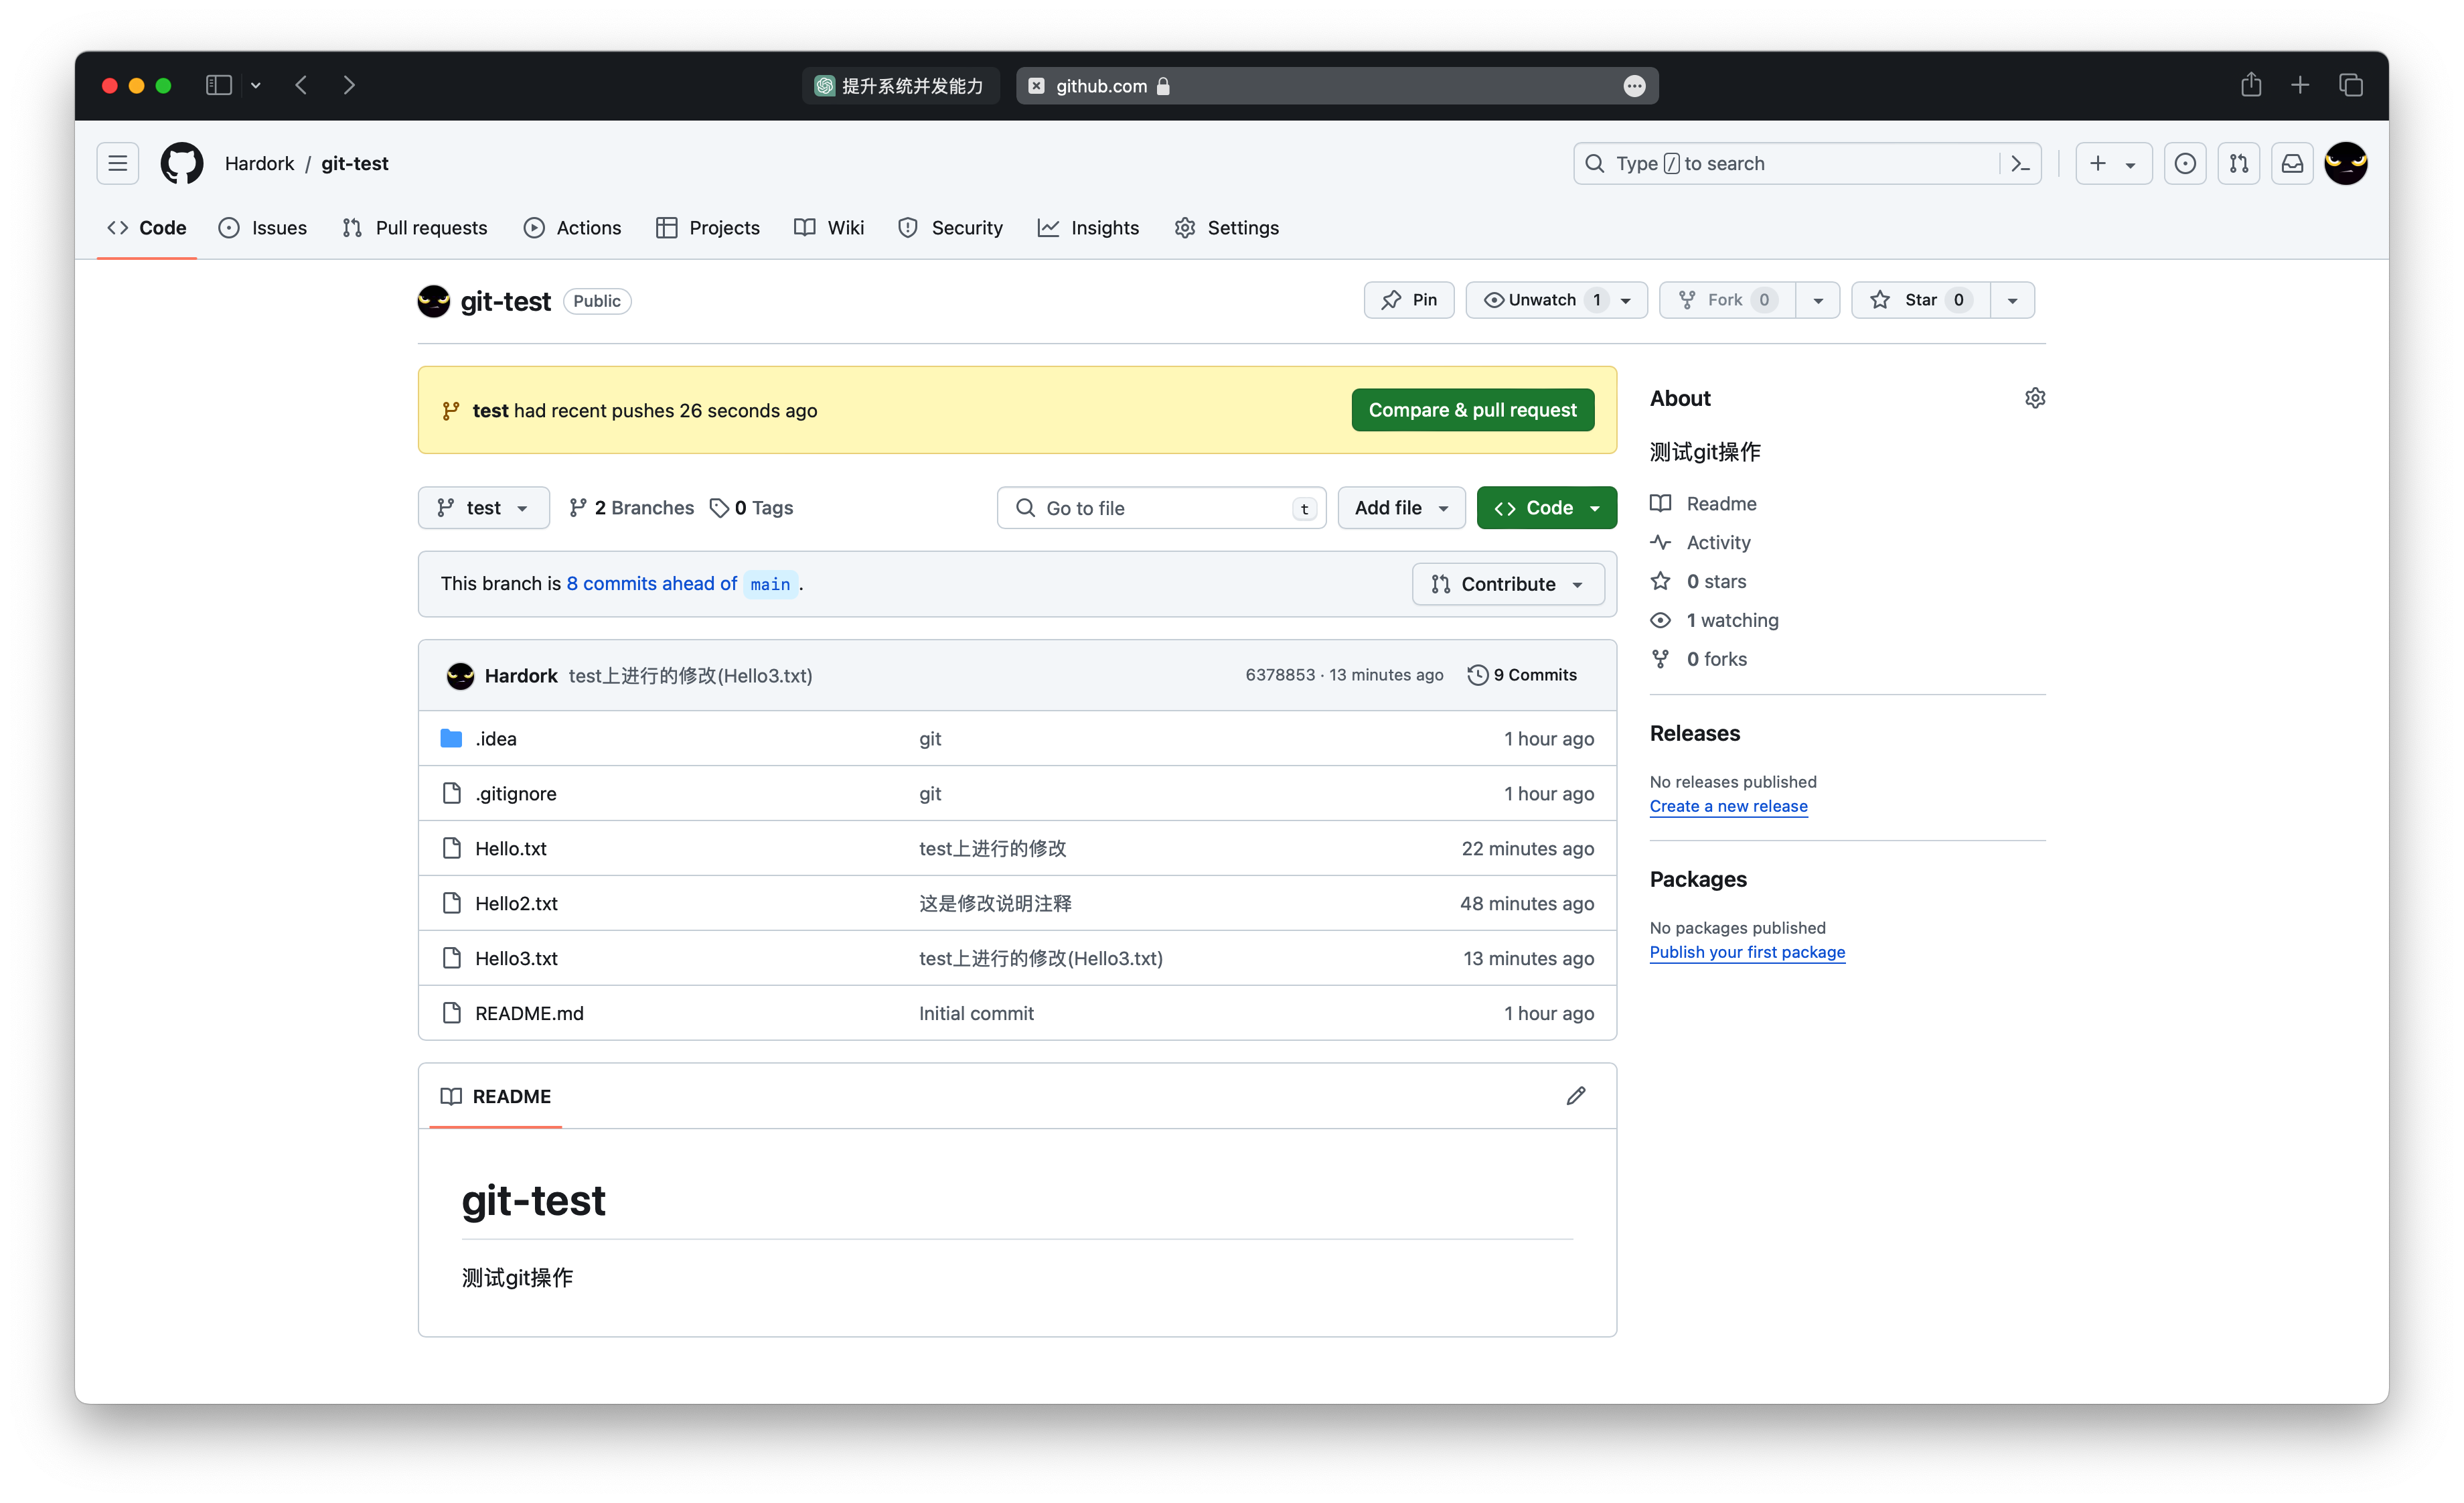
Task: Click the README outline book icon
Action: 451,1096
